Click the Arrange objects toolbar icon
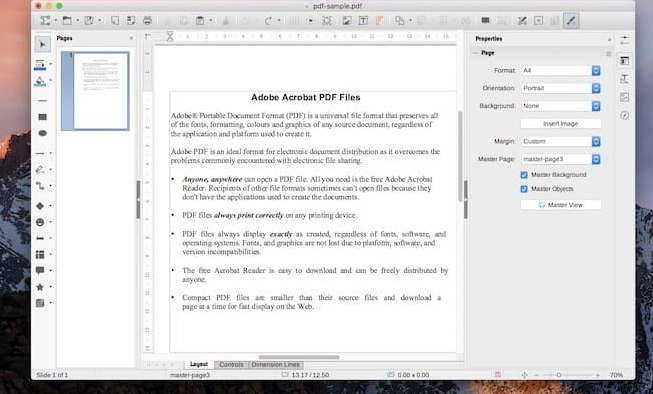Image resolution: width=653 pixels, height=394 pixels. pyautogui.click(x=399, y=20)
